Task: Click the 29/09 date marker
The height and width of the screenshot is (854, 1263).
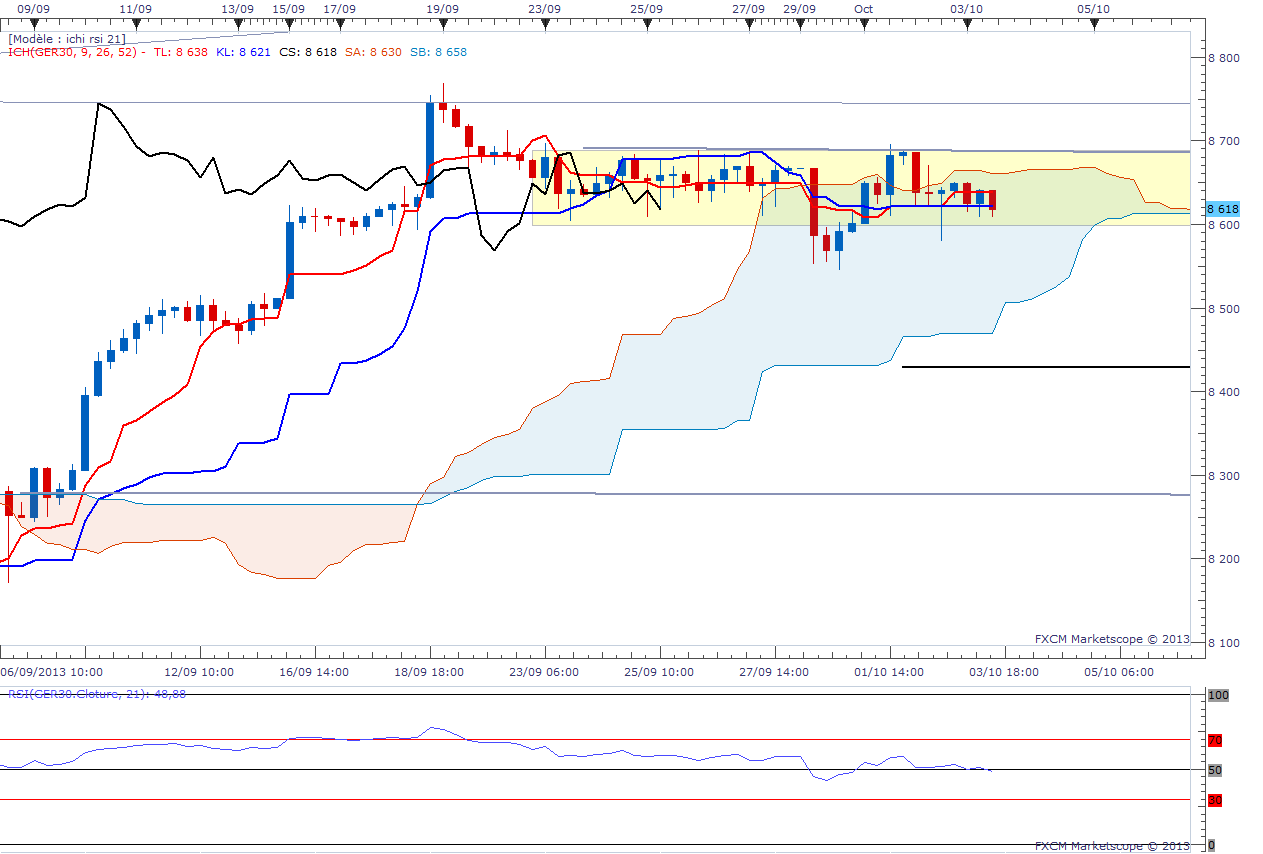Action: coord(799,9)
